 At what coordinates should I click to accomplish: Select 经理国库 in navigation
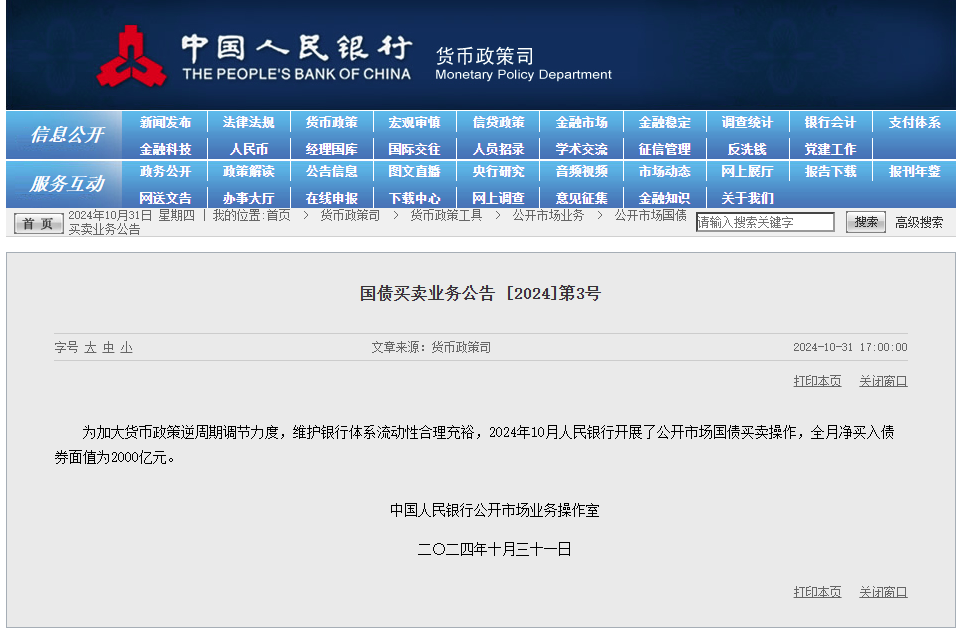(x=331, y=149)
